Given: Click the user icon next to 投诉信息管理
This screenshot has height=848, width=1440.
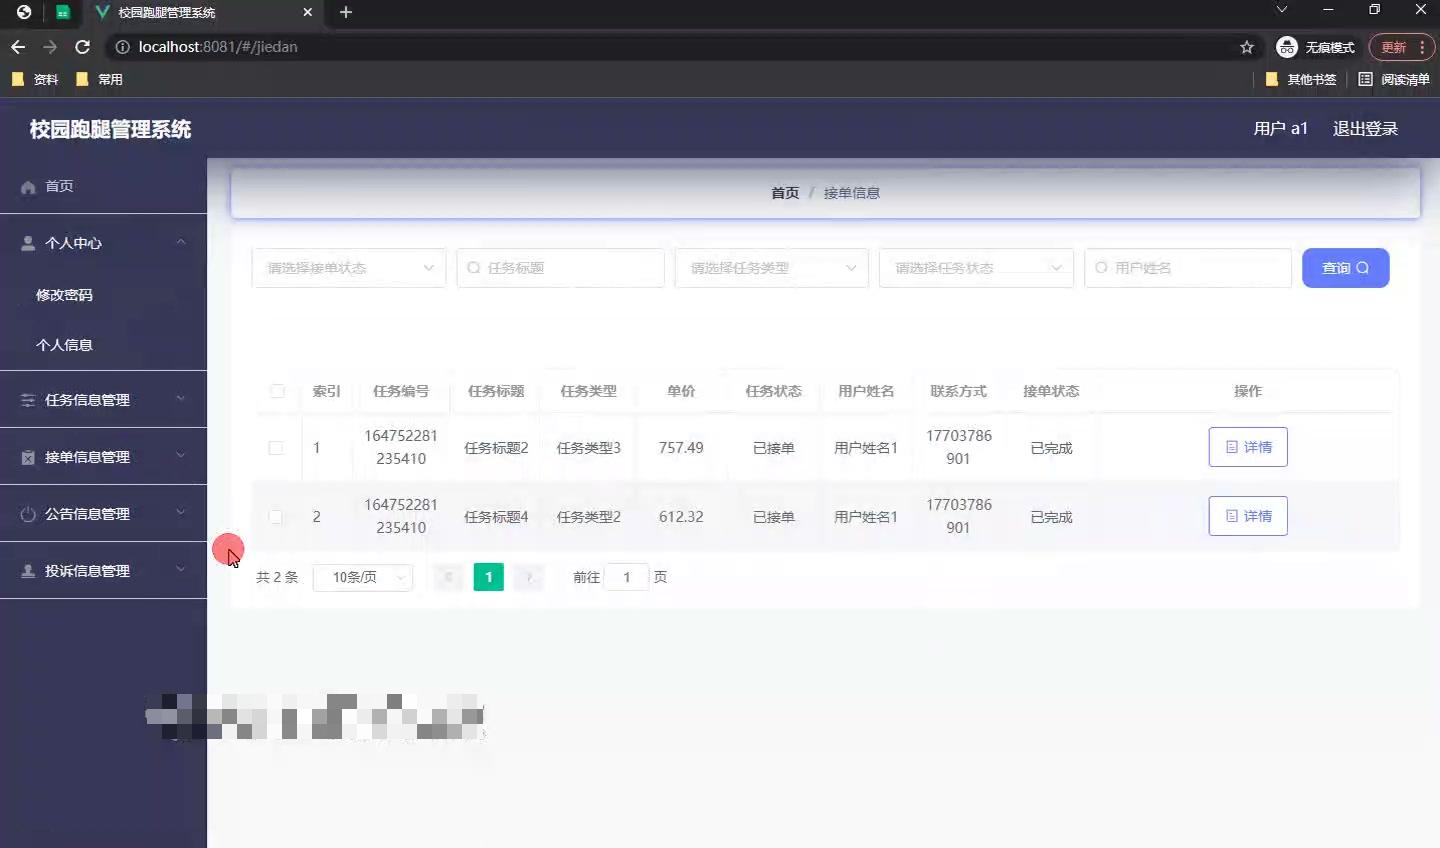Looking at the screenshot, I should click(28, 571).
